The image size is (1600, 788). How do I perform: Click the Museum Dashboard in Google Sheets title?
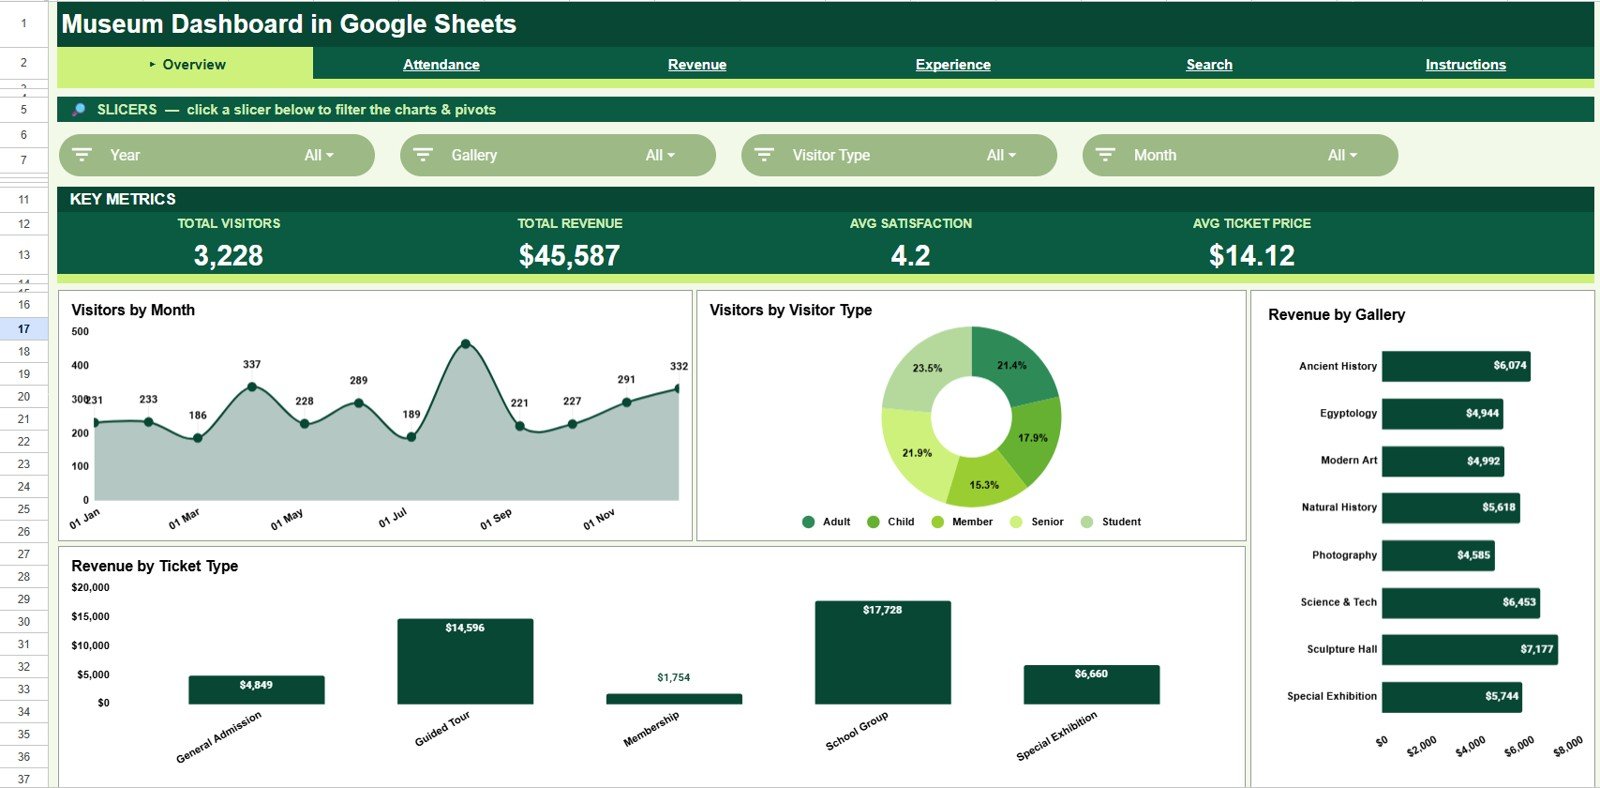tap(289, 24)
